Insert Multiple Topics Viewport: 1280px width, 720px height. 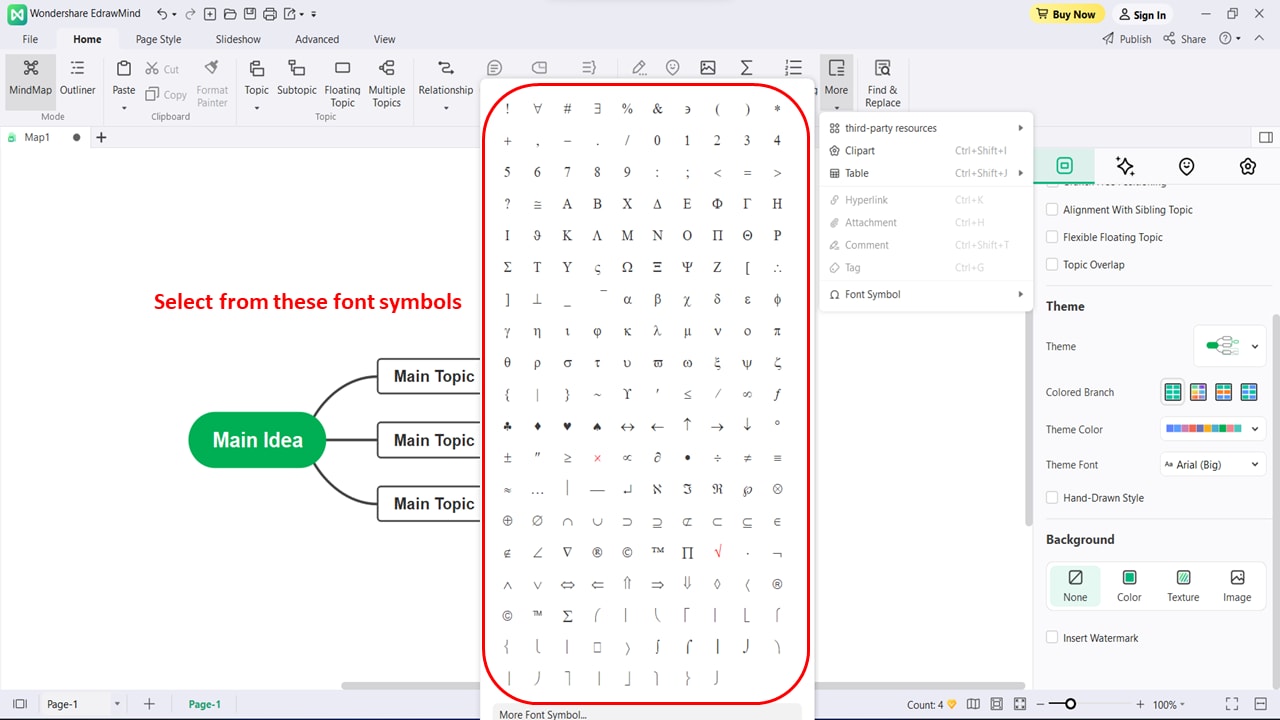coord(387,83)
